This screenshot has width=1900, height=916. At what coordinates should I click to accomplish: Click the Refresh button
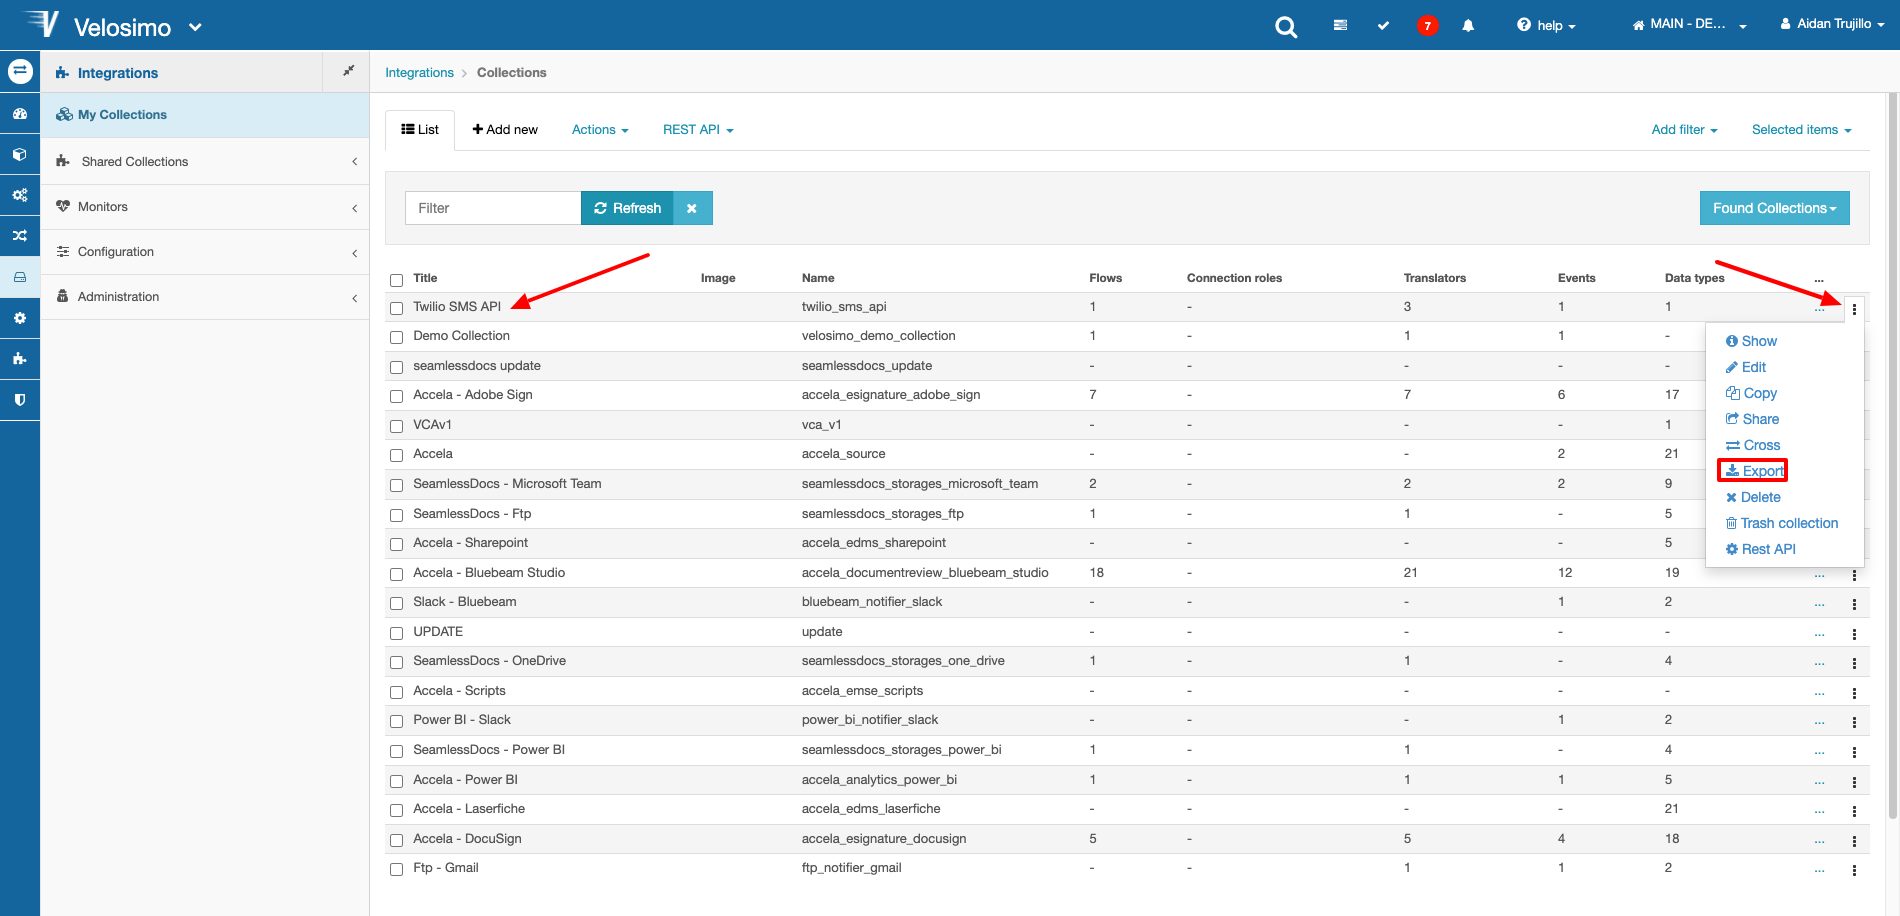coord(627,208)
